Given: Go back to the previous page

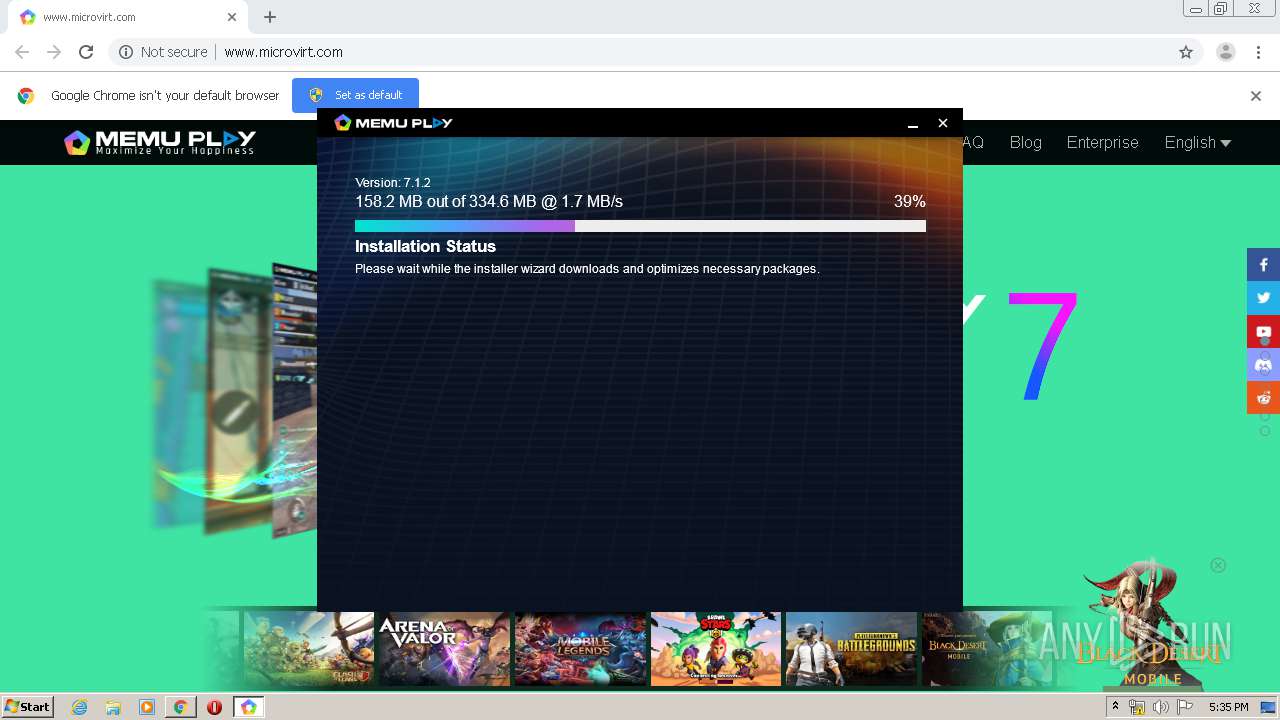Looking at the screenshot, I should [22, 52].
